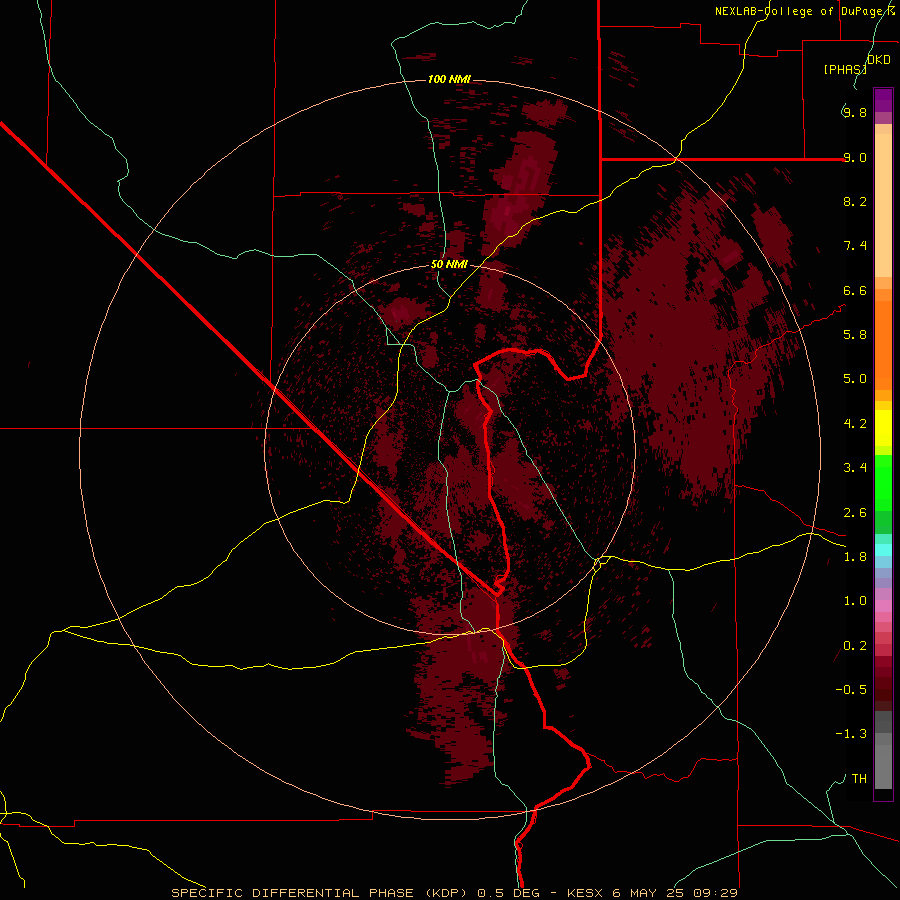Pick the peach segment of the color bar
Screen dimensions: 900x900
[883, 205]
